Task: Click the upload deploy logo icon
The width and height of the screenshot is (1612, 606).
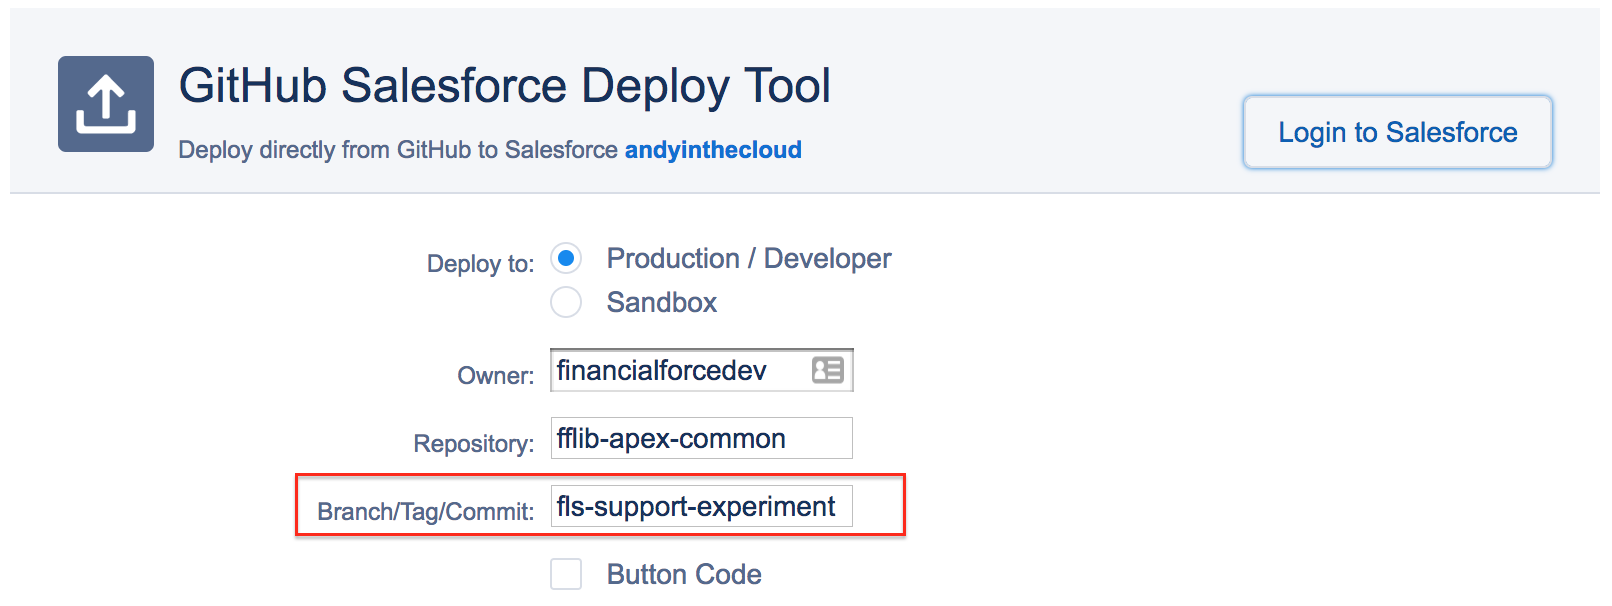Action: pos(106,104)
